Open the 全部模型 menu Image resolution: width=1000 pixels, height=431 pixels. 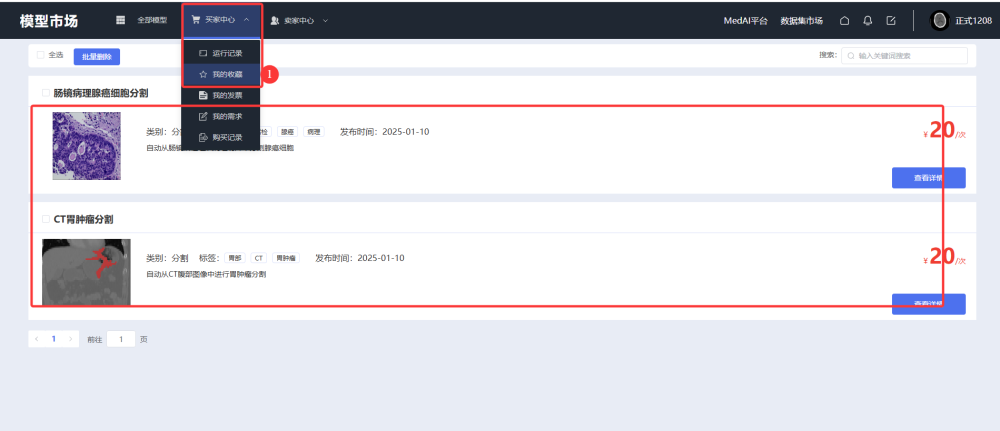[152, 20]
